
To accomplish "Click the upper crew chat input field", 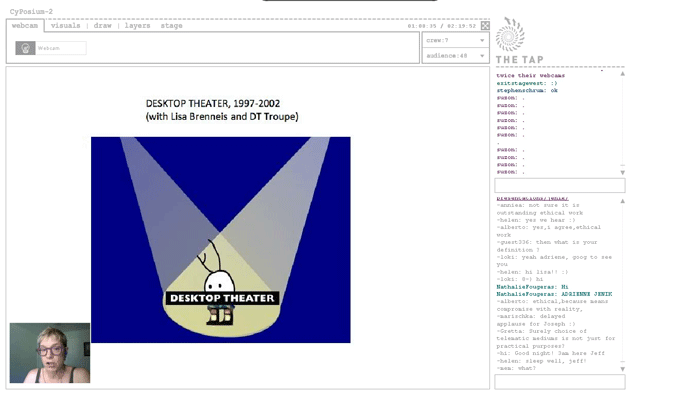I will click(560, 185).
